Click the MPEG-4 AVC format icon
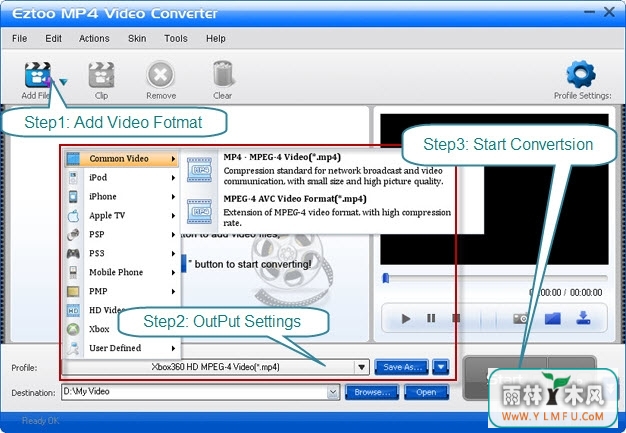This screenshot has height=433, width=626. click(200, 212)
